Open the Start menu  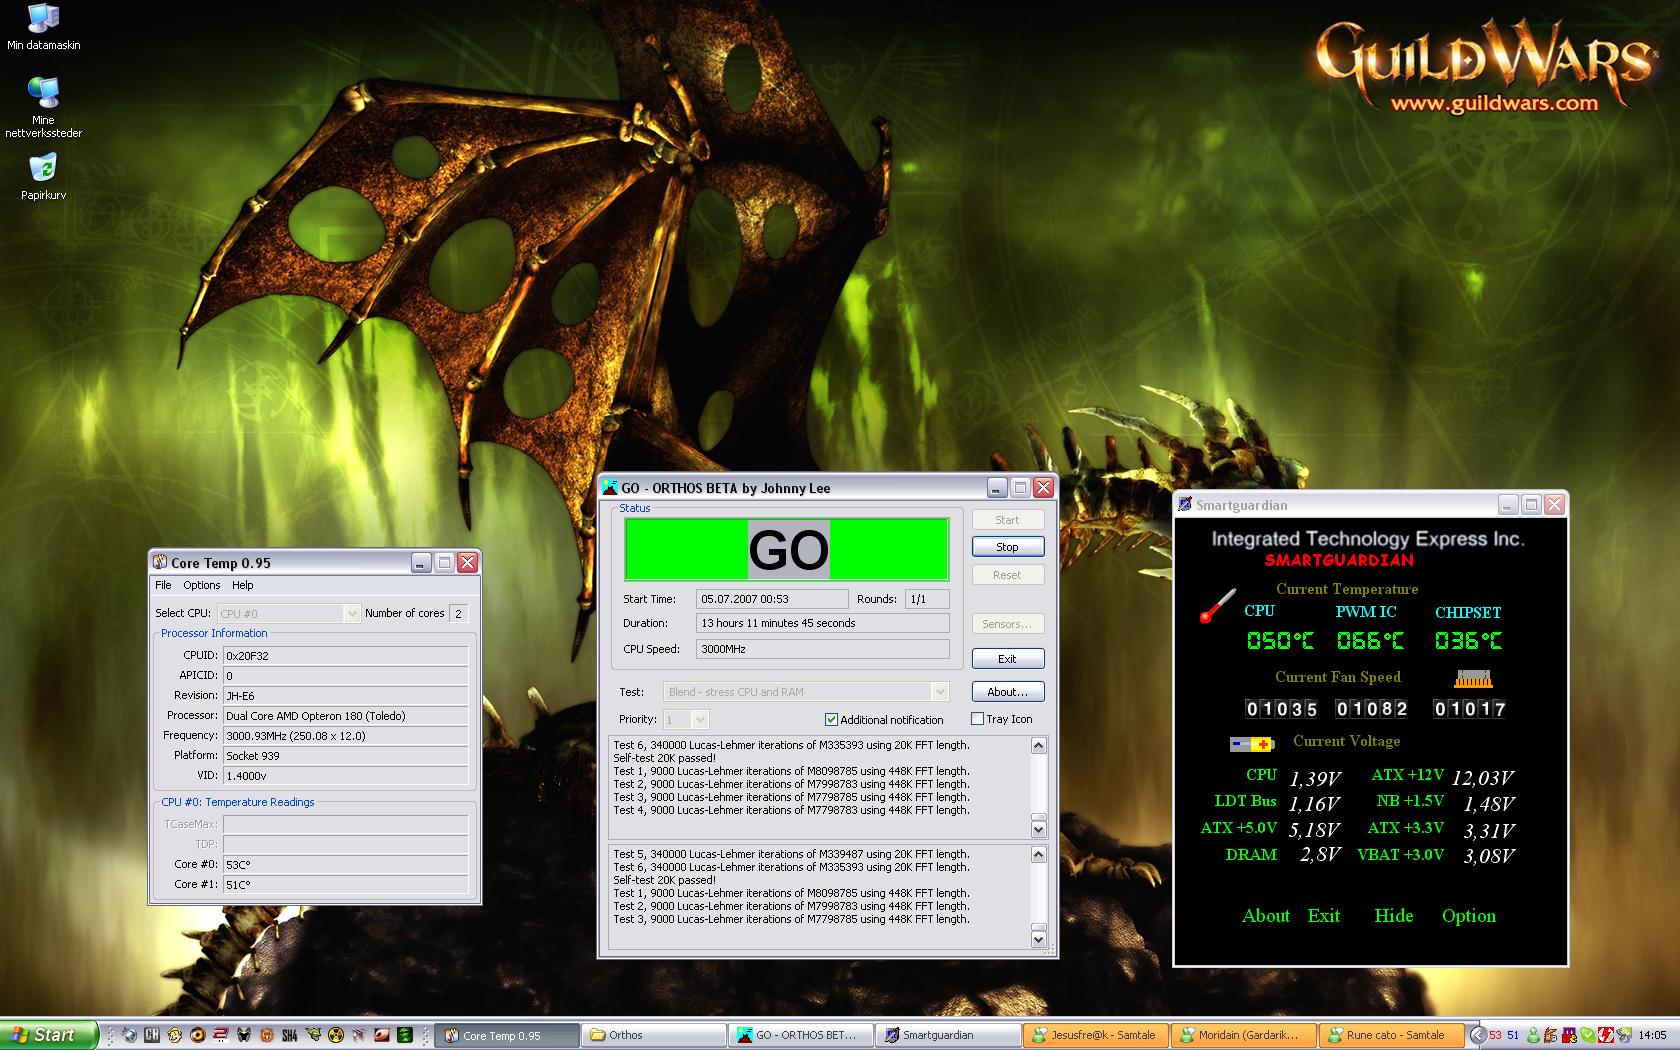(x=49, y=1035)
